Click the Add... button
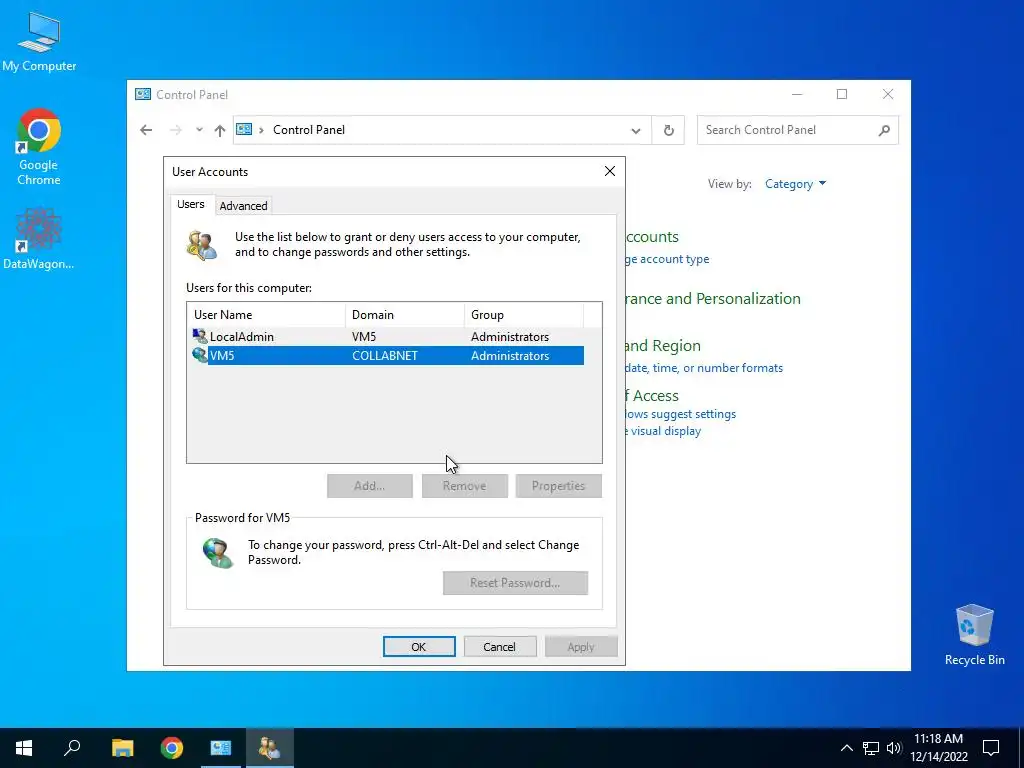Screen dimensions: 1024x768 [x=370, y=486]
